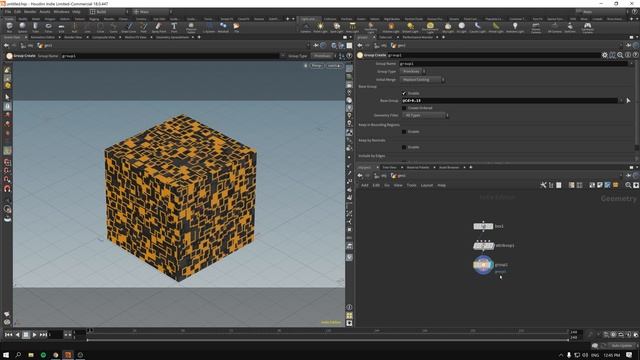The image size is (640, 360).
Task: Open the network editor Layout menu
Action: [x=427, y=185]
